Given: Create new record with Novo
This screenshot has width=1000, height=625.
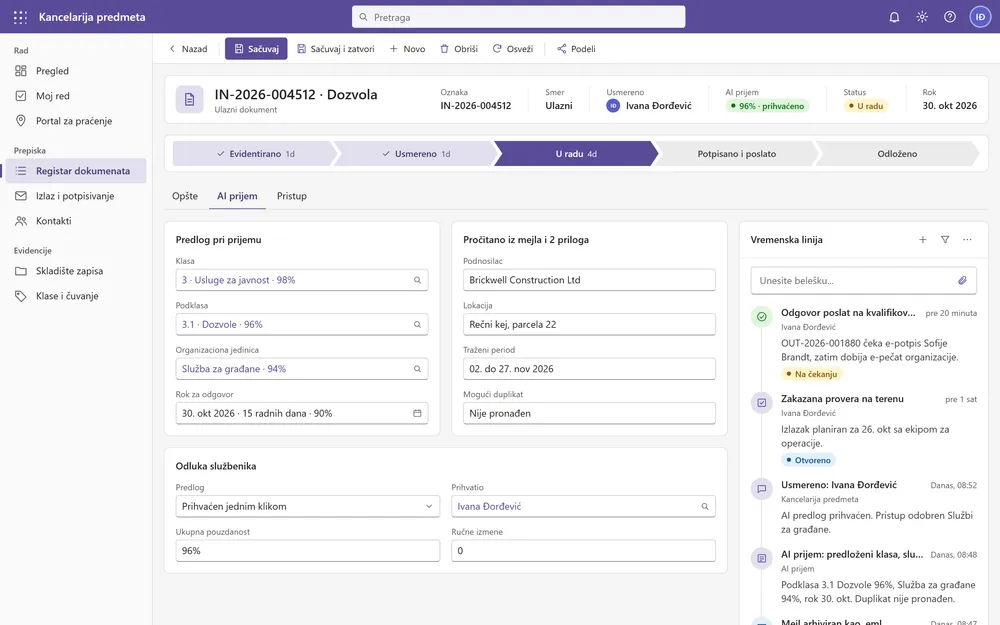Looking at the screenshot, I should coord(408,48).
